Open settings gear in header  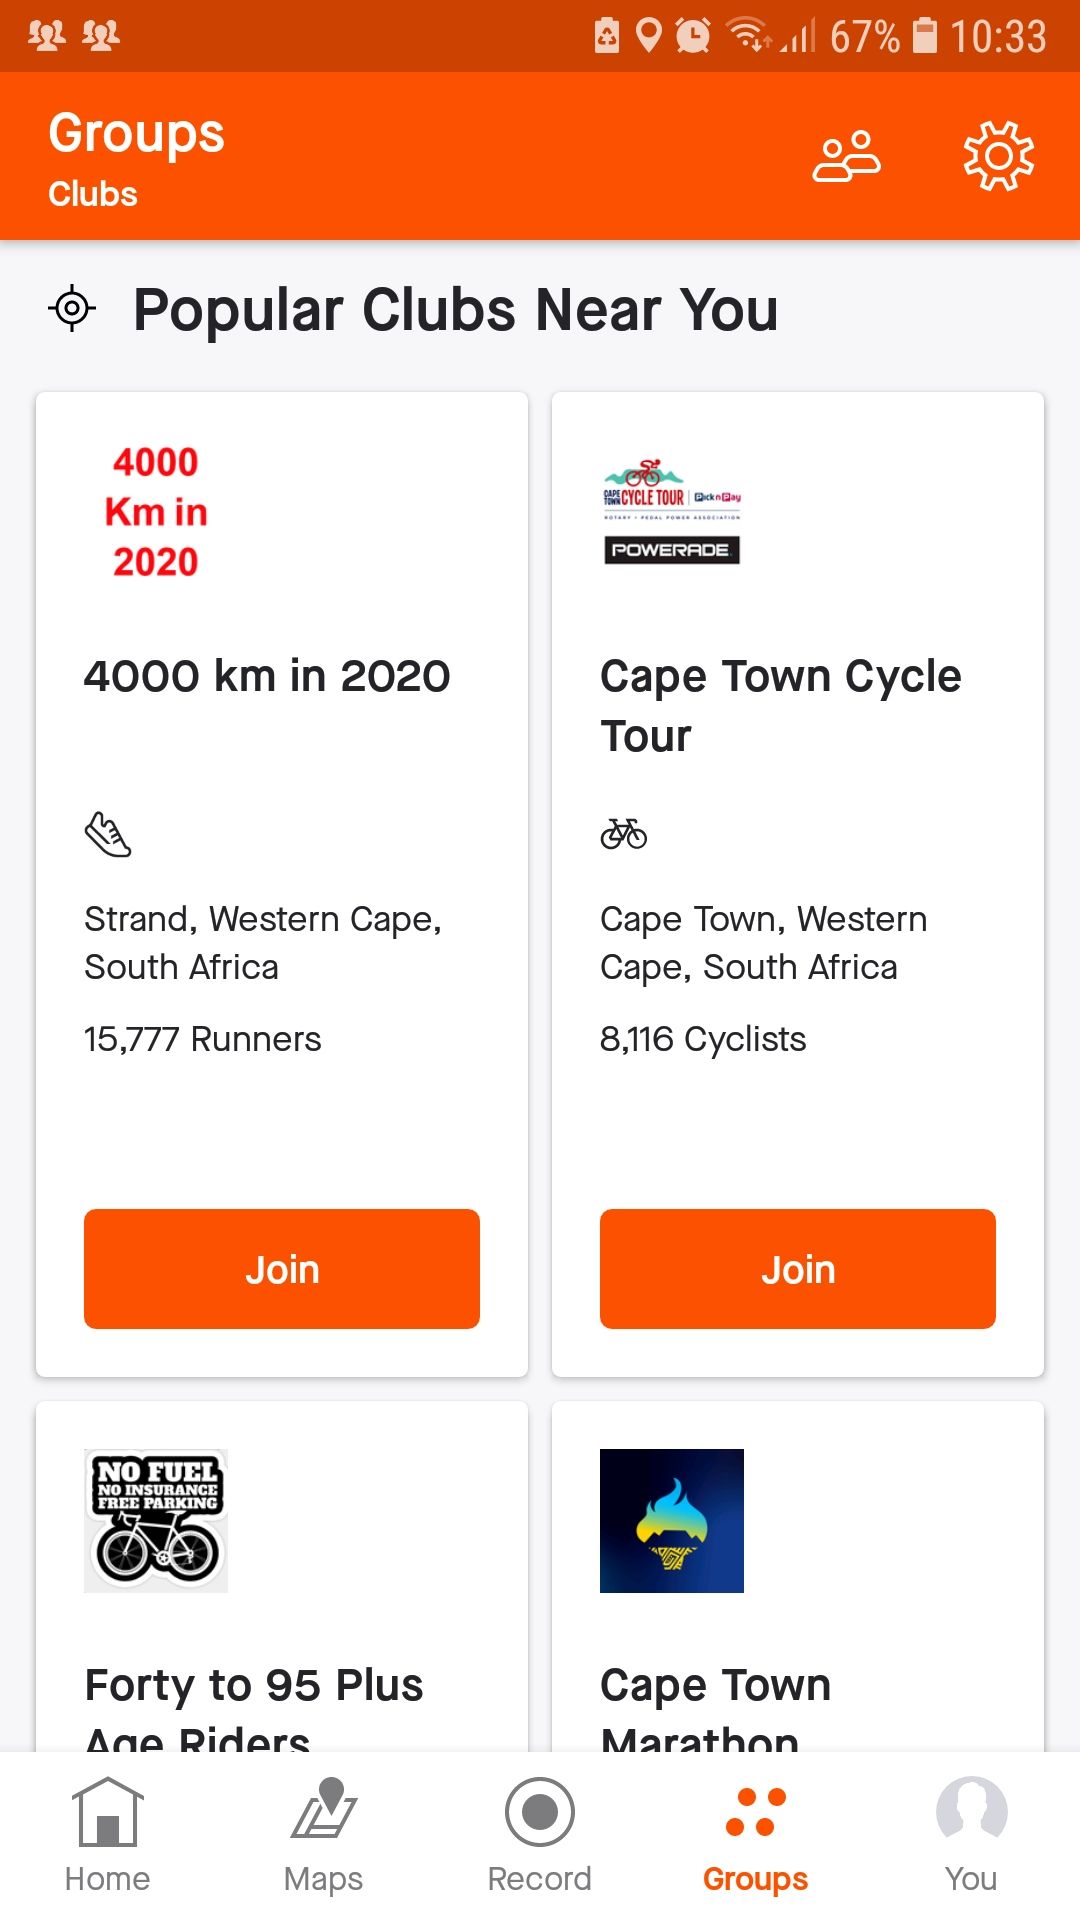click(x=998, y=157)
